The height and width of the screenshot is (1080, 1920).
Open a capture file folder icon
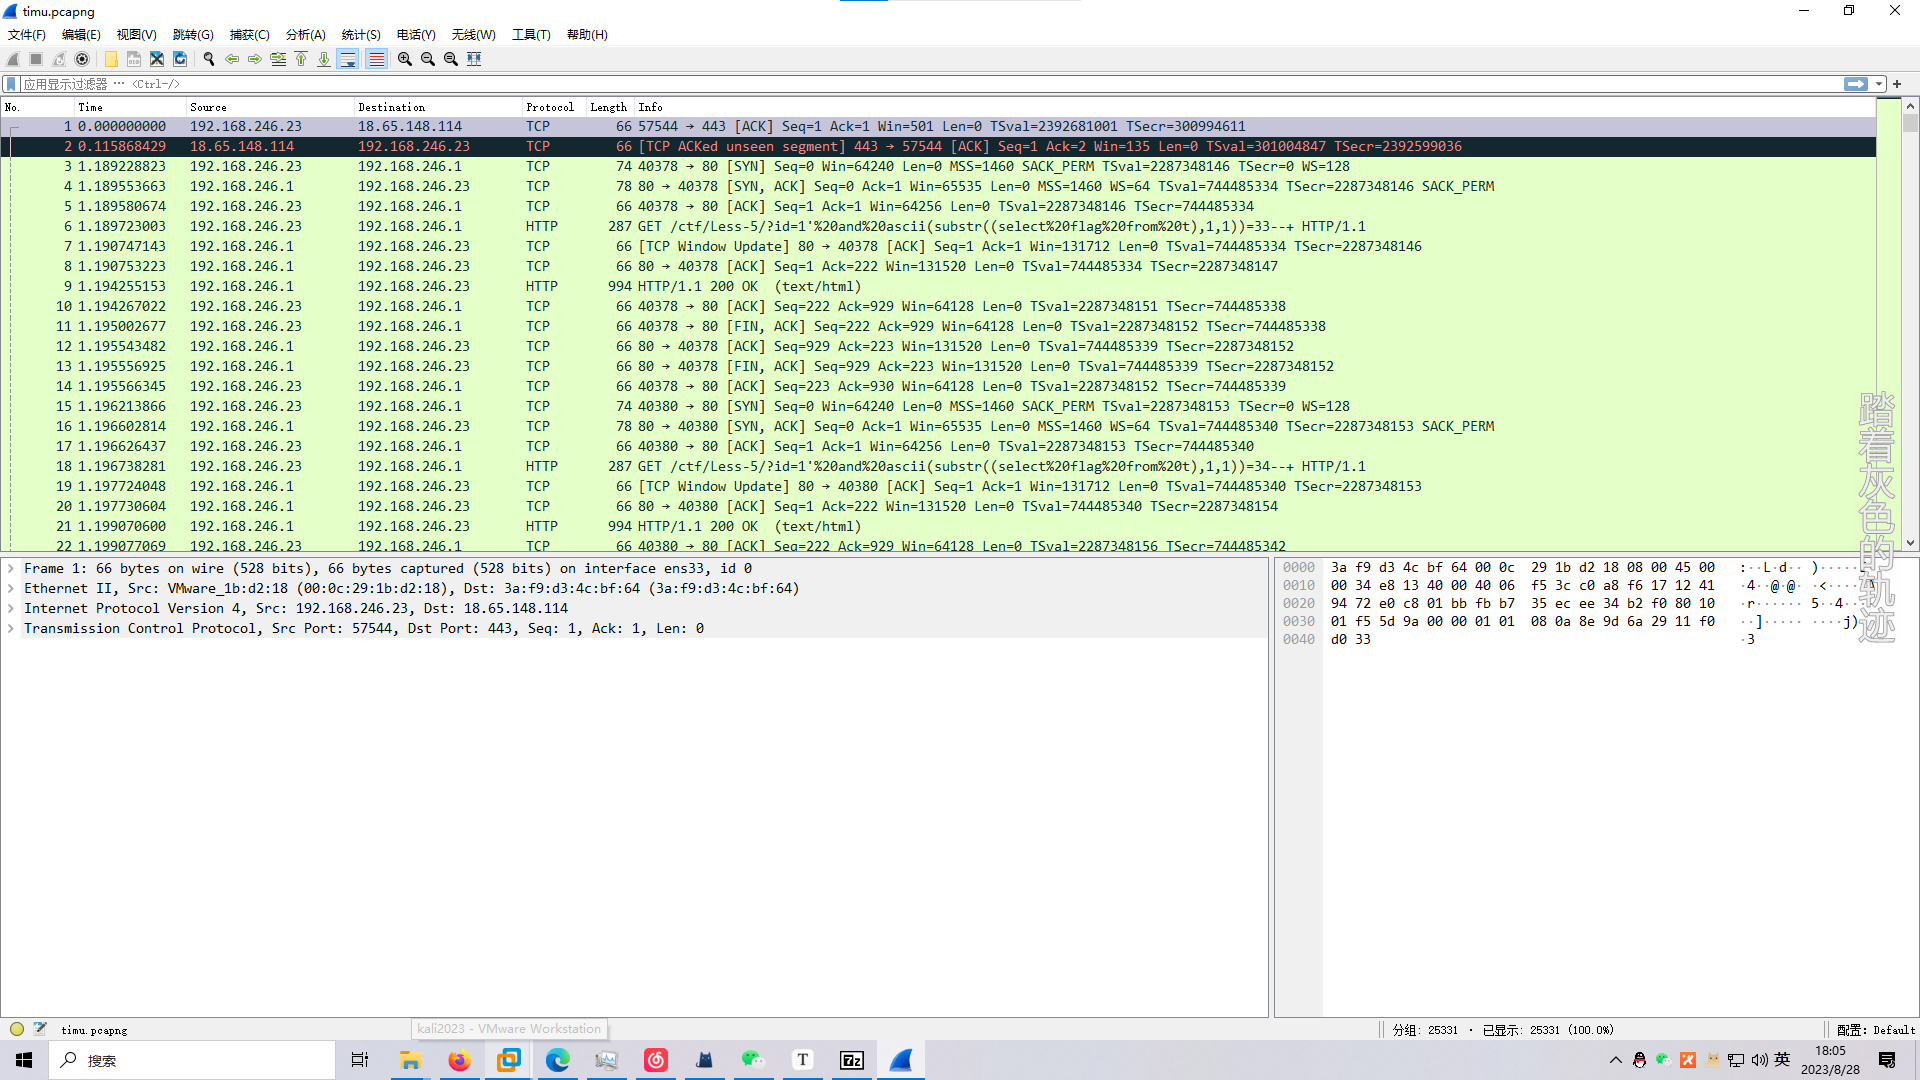111,59
